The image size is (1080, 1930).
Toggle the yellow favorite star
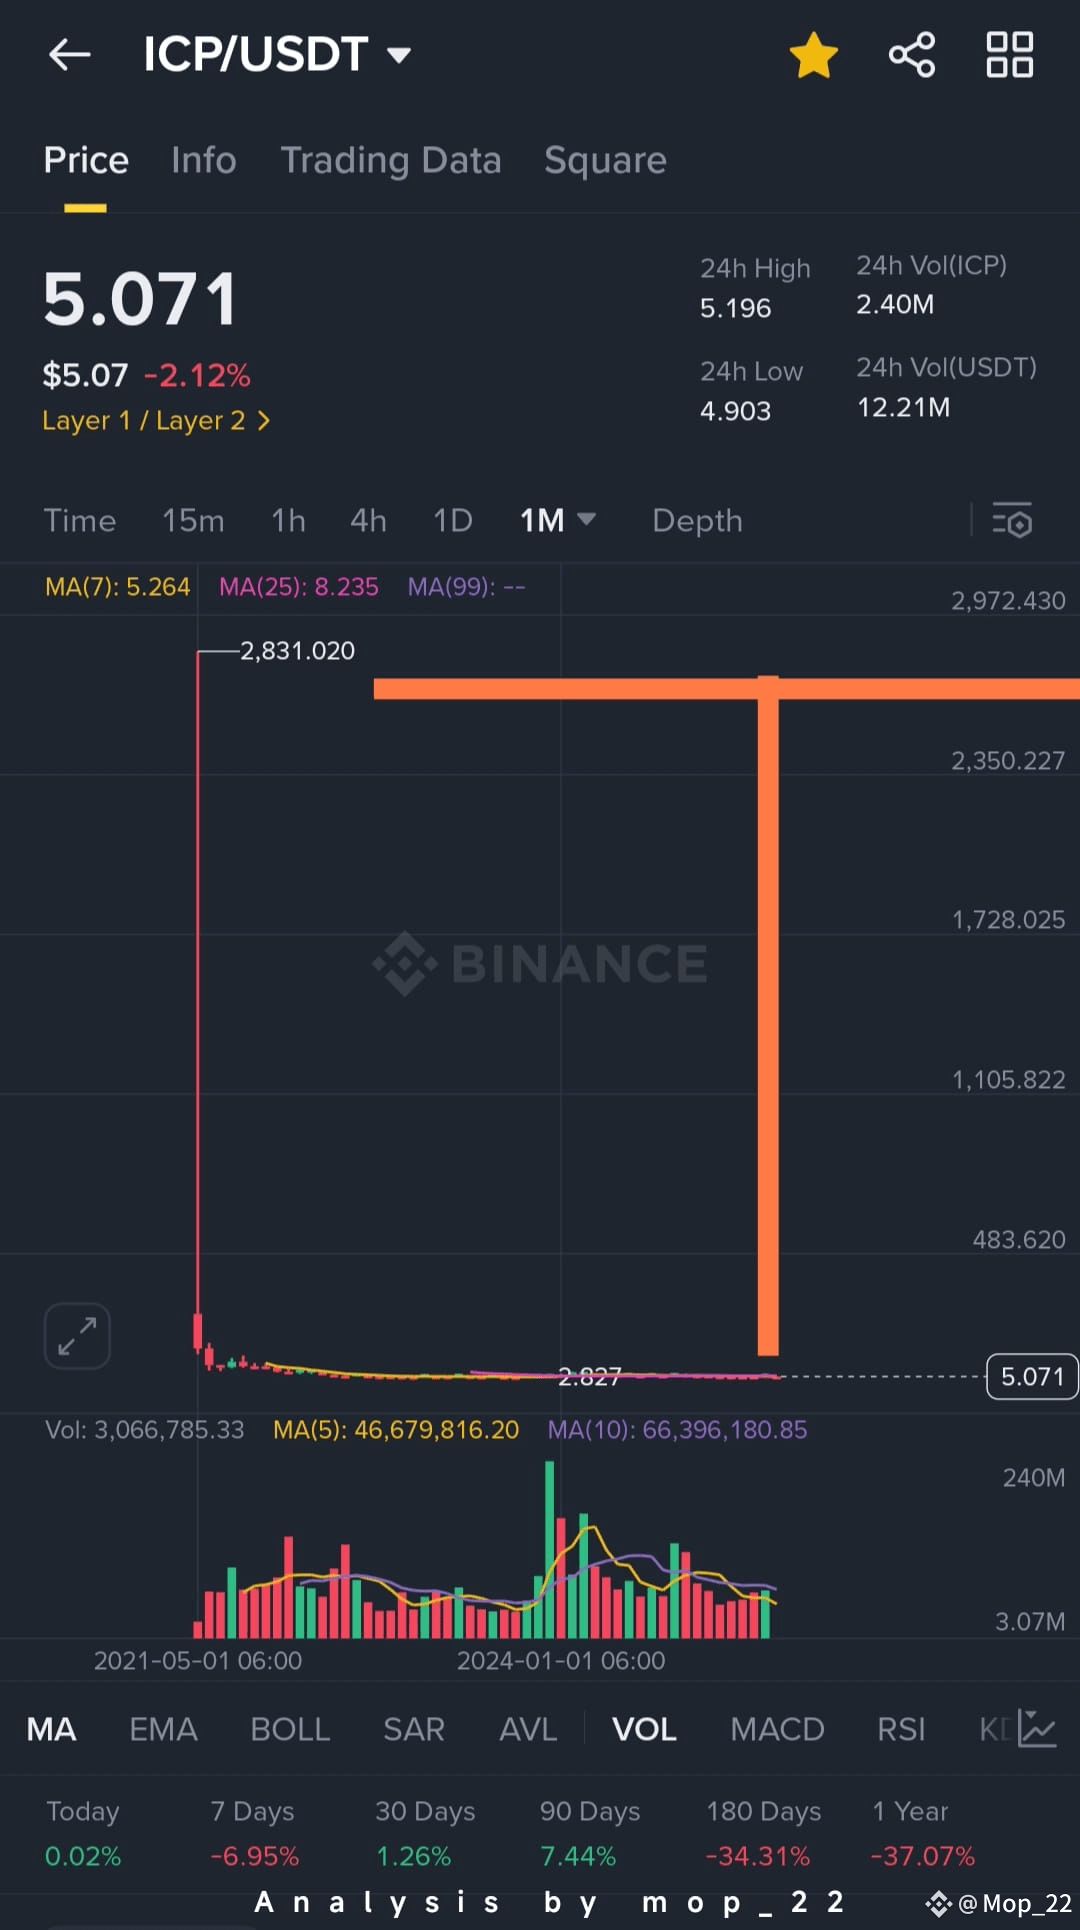pos(814,55)
